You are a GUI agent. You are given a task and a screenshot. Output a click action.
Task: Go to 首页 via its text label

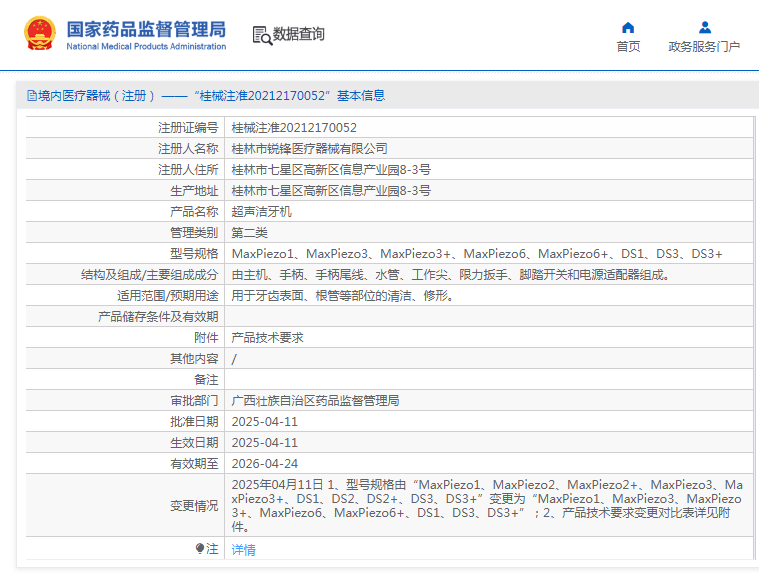(x=628, y=47)
